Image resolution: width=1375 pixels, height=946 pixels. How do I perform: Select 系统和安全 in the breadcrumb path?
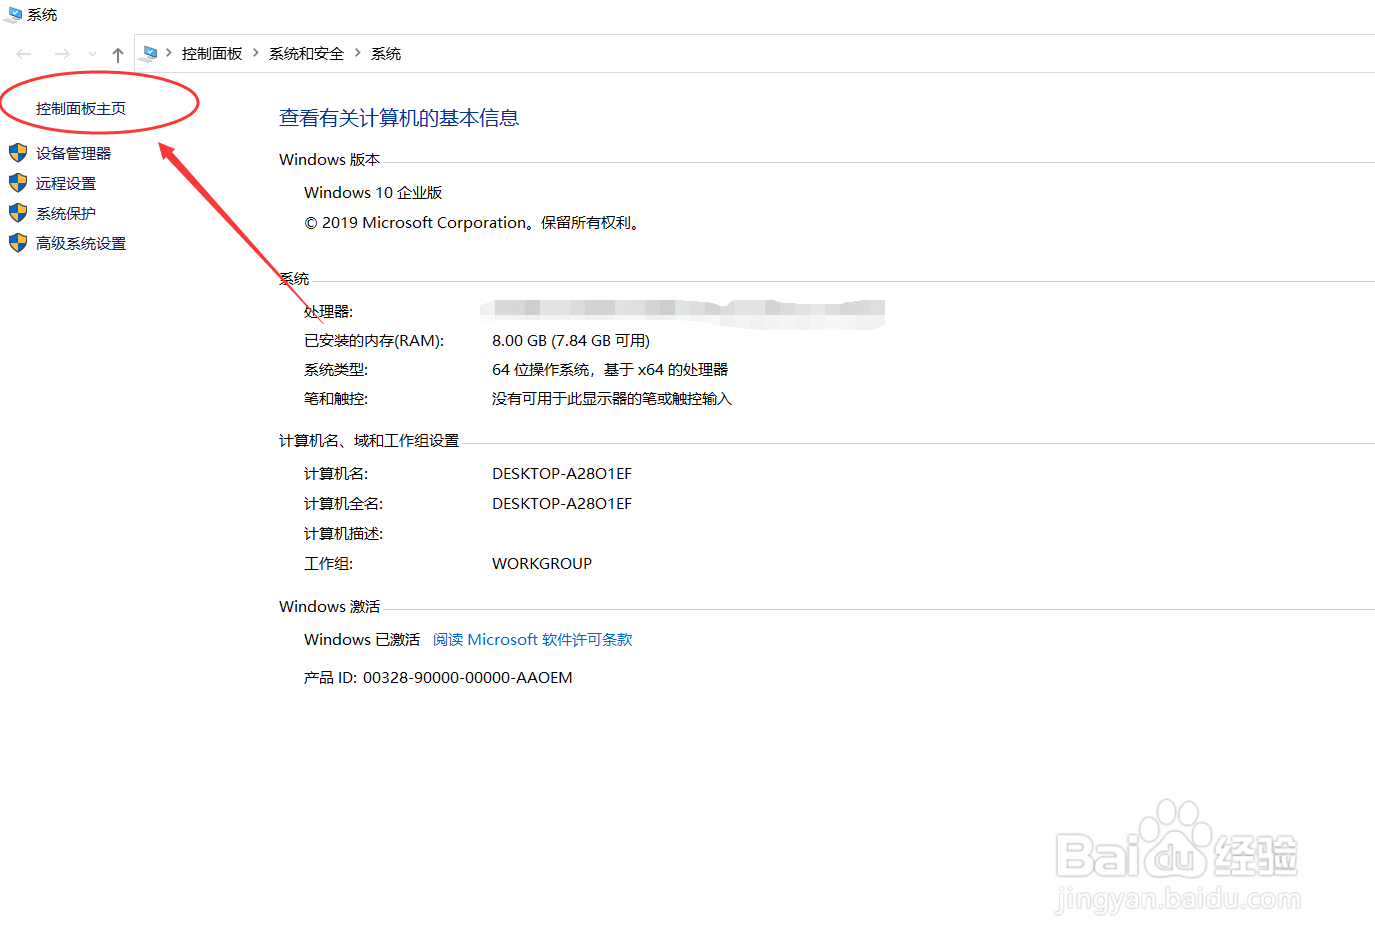click(x=305, y=53)
